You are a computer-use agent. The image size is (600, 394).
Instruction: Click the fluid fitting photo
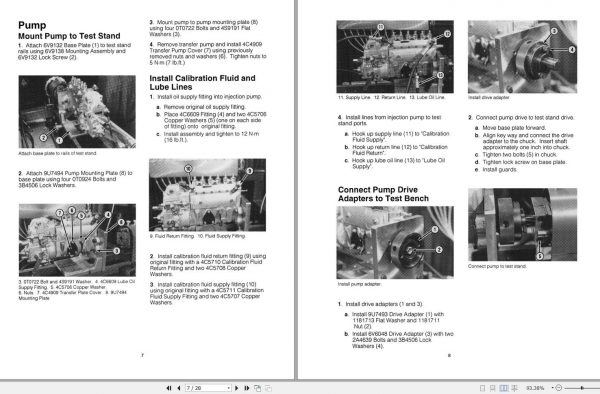click(207, 195)
